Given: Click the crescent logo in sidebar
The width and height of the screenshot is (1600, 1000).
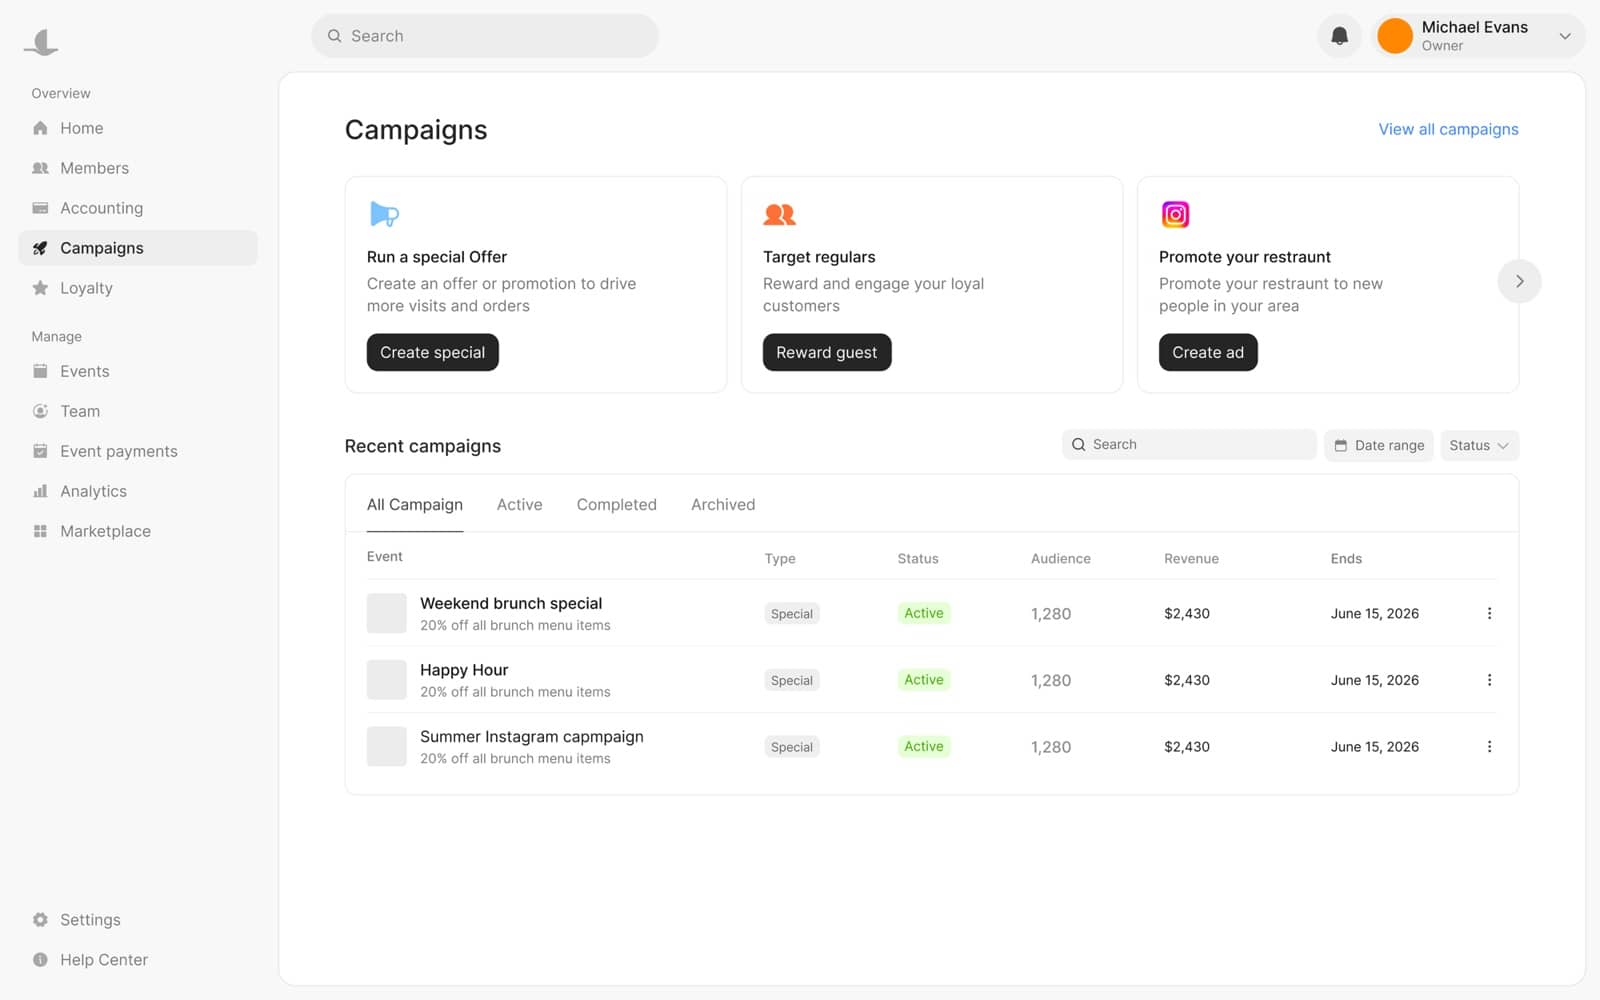Looking at the screenshot, I should tap(41, 41).
